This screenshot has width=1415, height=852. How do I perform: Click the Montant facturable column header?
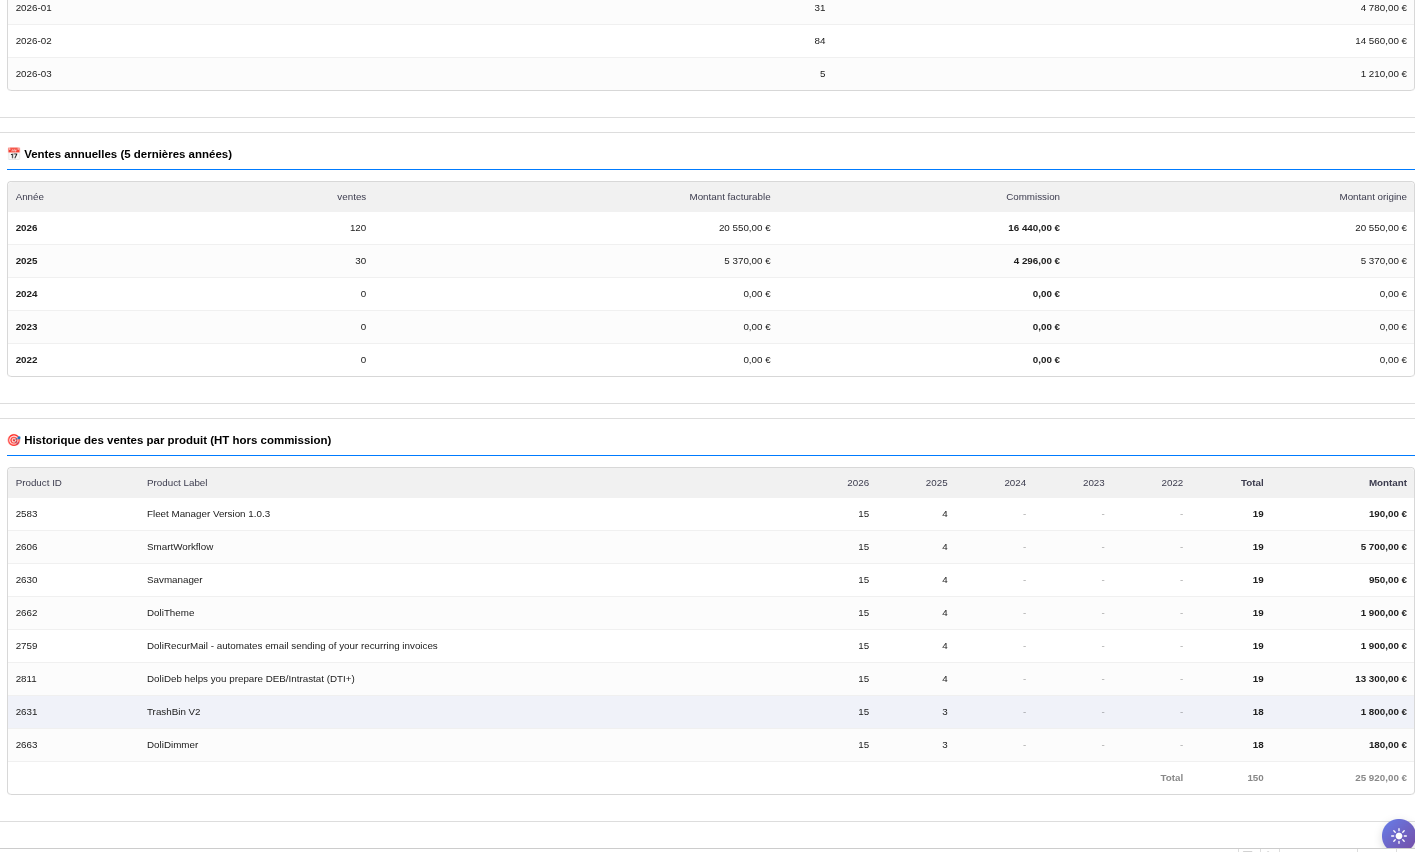tap(729, 197)
